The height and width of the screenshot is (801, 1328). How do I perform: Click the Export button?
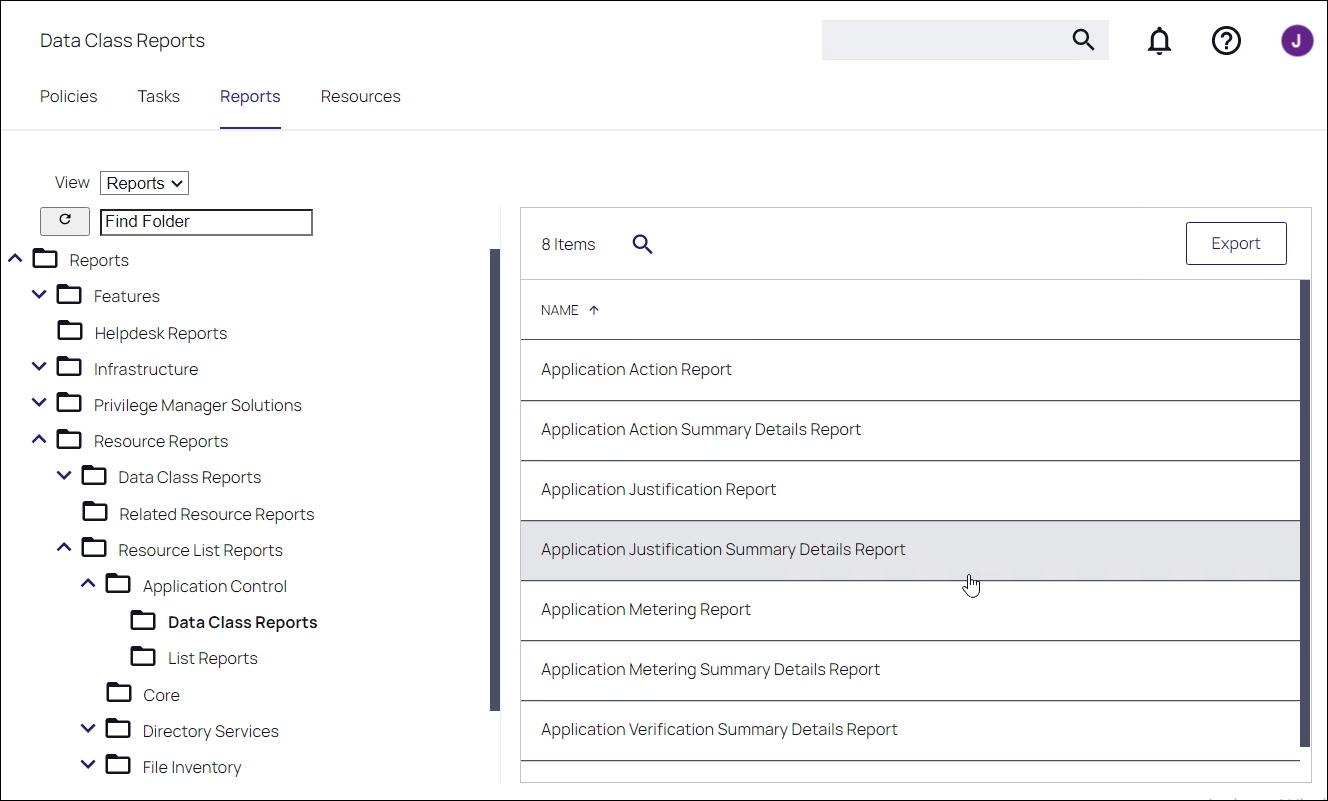[1236, 243]
